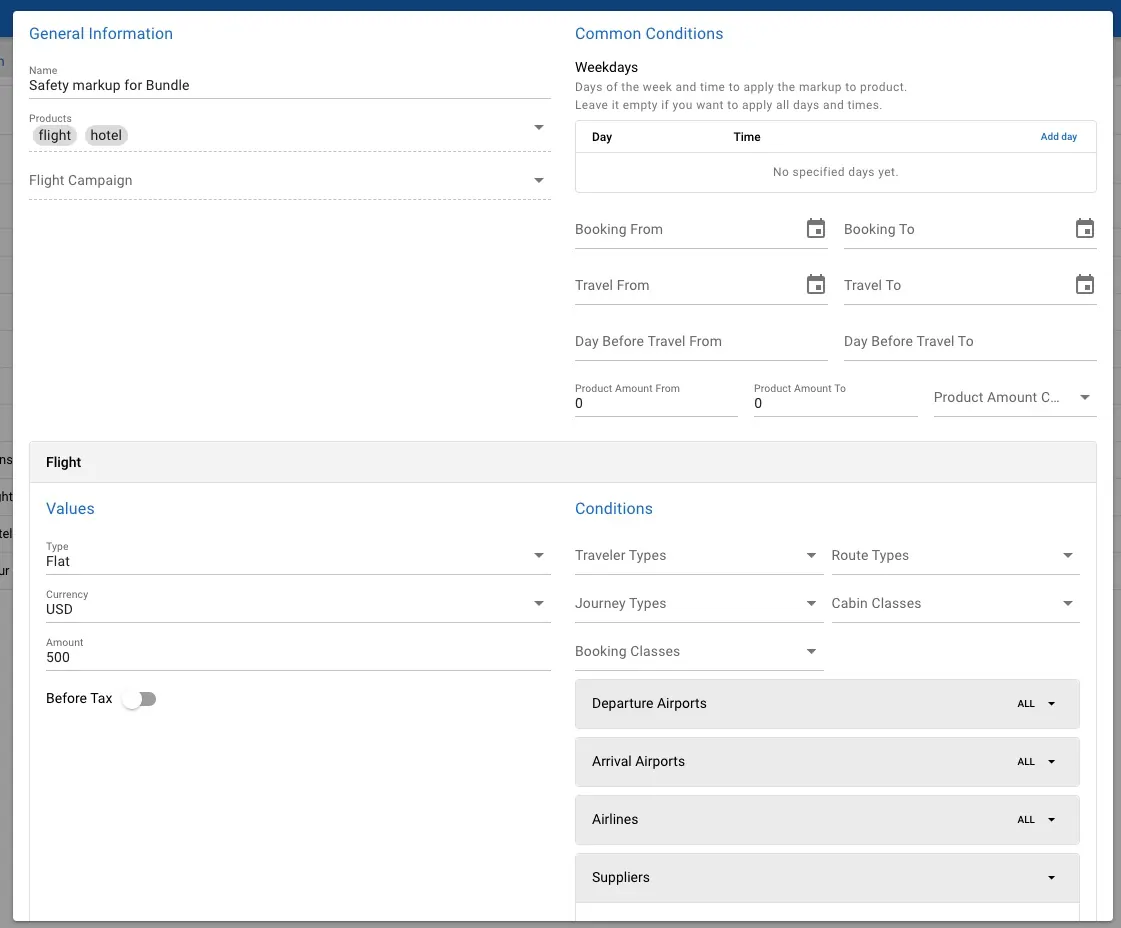
Task: Open the Type dropdown showing Flat
Action: point(298,555)
